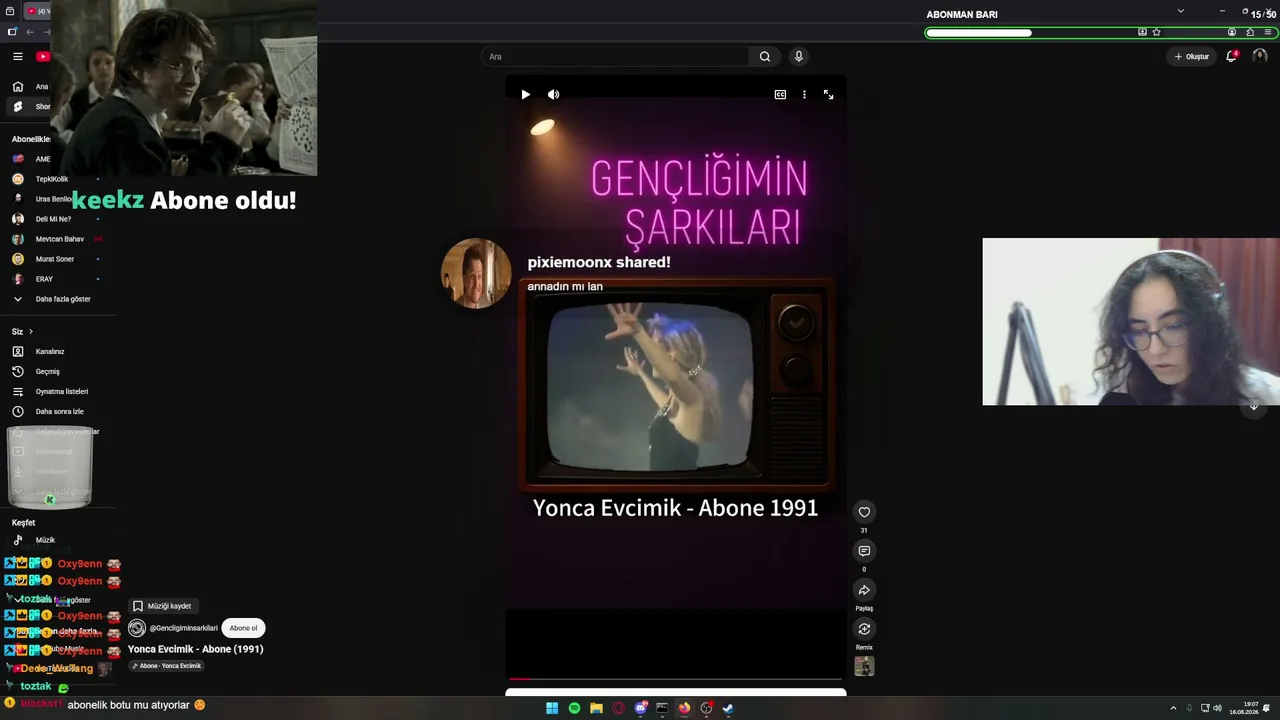Screen dimensions: 1280x720
Task: Subscribe with the Abone ol button
Action: point(243,628)
